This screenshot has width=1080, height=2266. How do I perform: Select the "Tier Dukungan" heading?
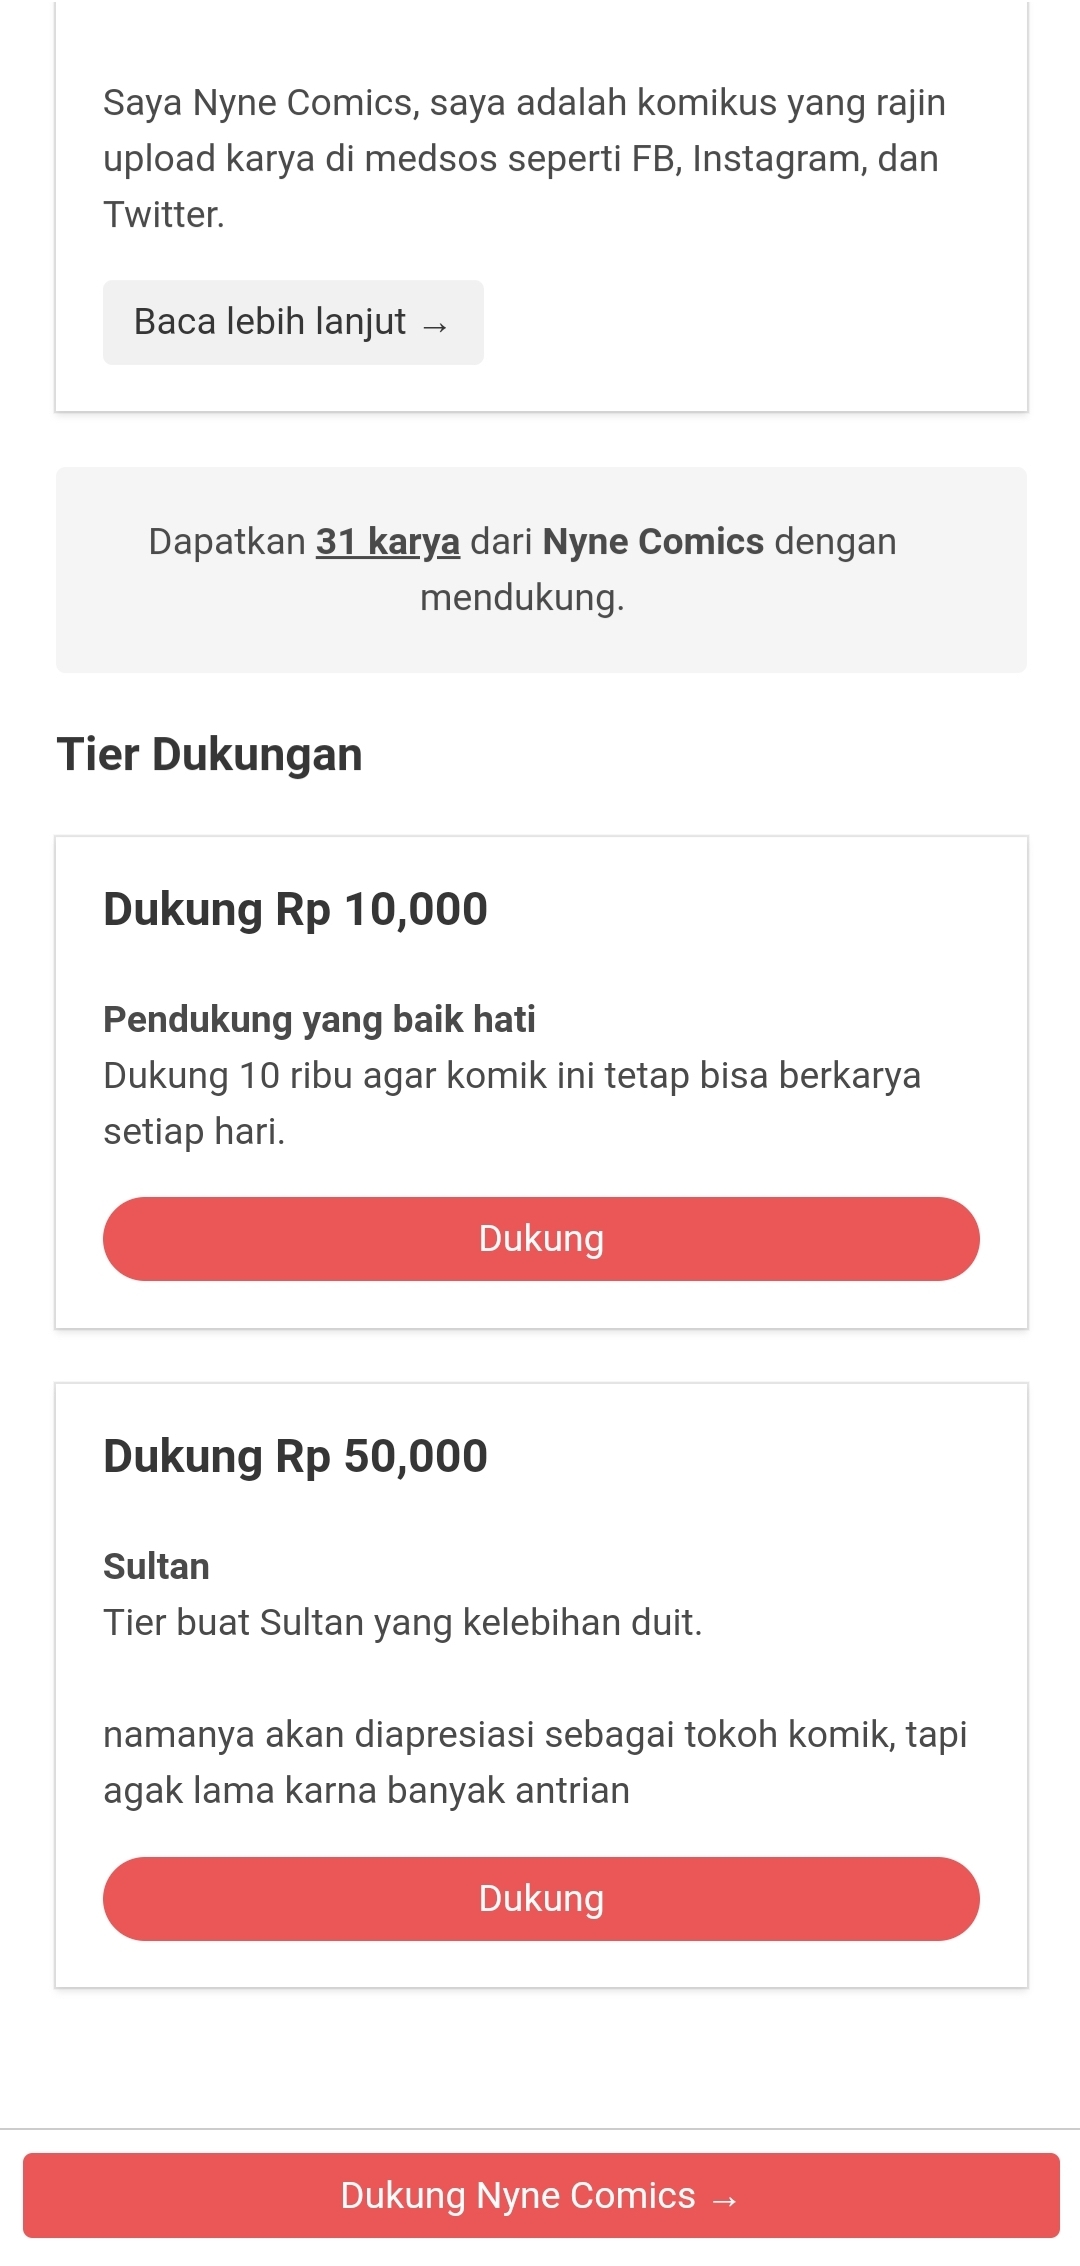pos(209,754)
